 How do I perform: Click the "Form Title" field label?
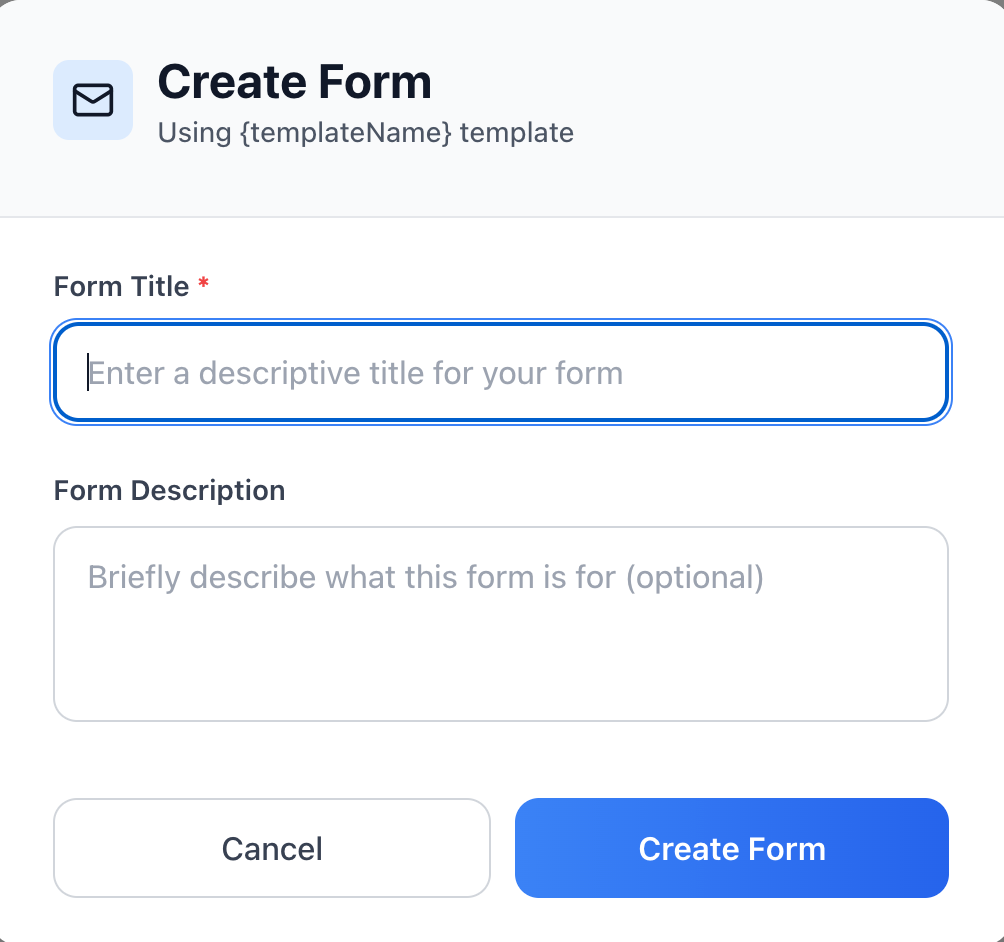121,286
